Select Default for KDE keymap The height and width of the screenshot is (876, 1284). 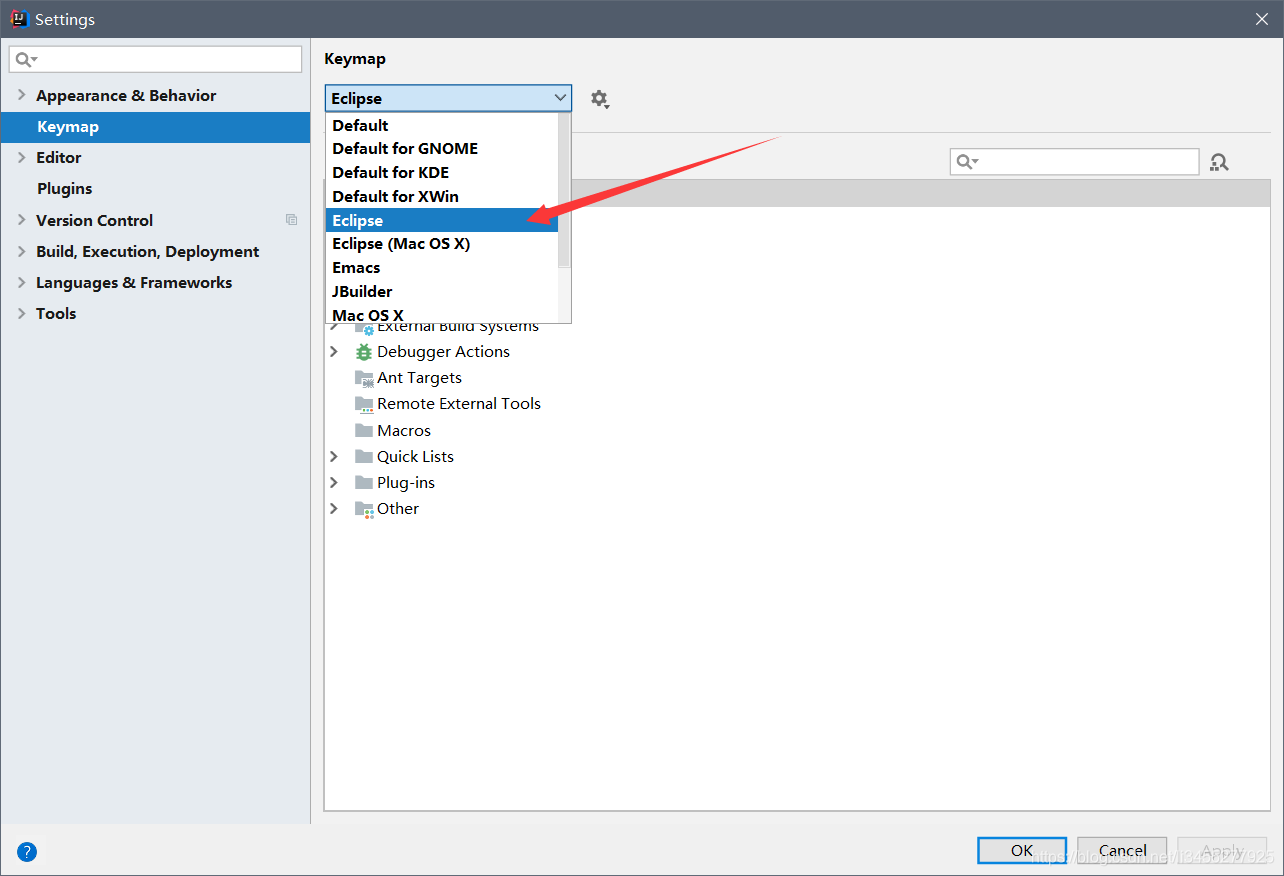(x=442, y=172)
